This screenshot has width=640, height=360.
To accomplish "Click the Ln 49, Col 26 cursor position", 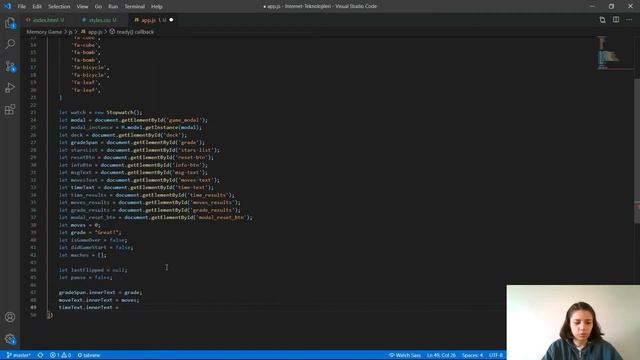I will click(x=441, y=355).
